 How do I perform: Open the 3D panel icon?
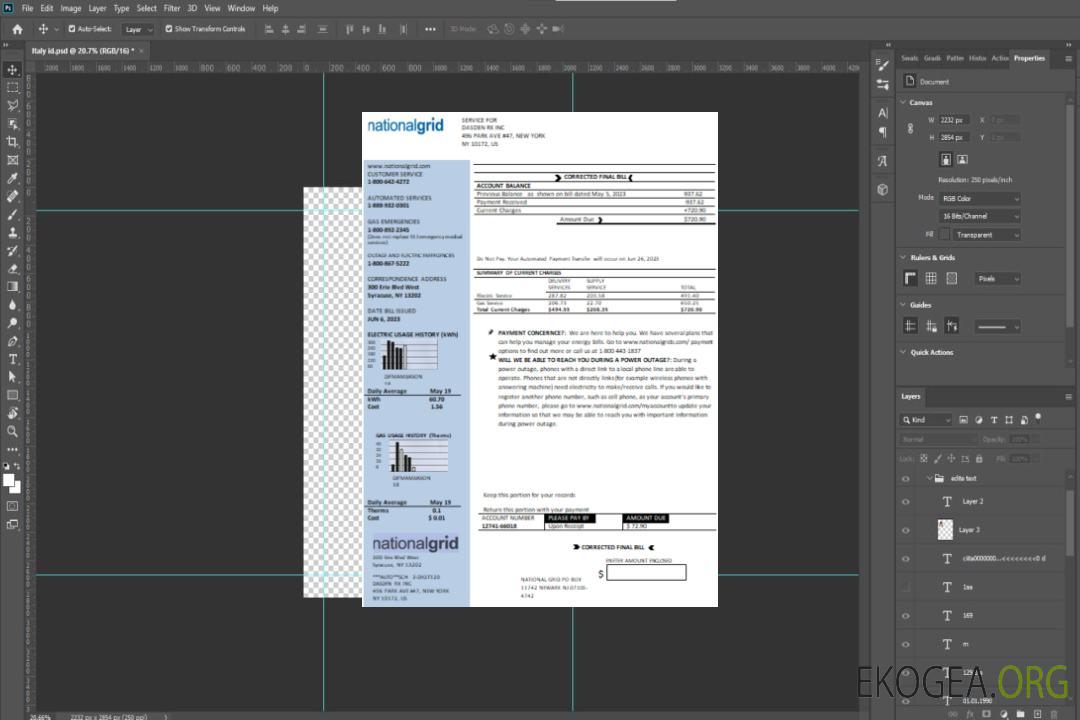click(882, 189)
